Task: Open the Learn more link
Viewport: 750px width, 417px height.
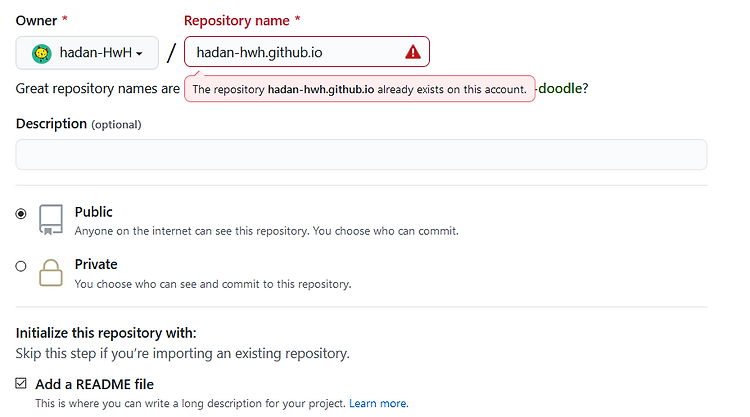Action: click(378, 403)
